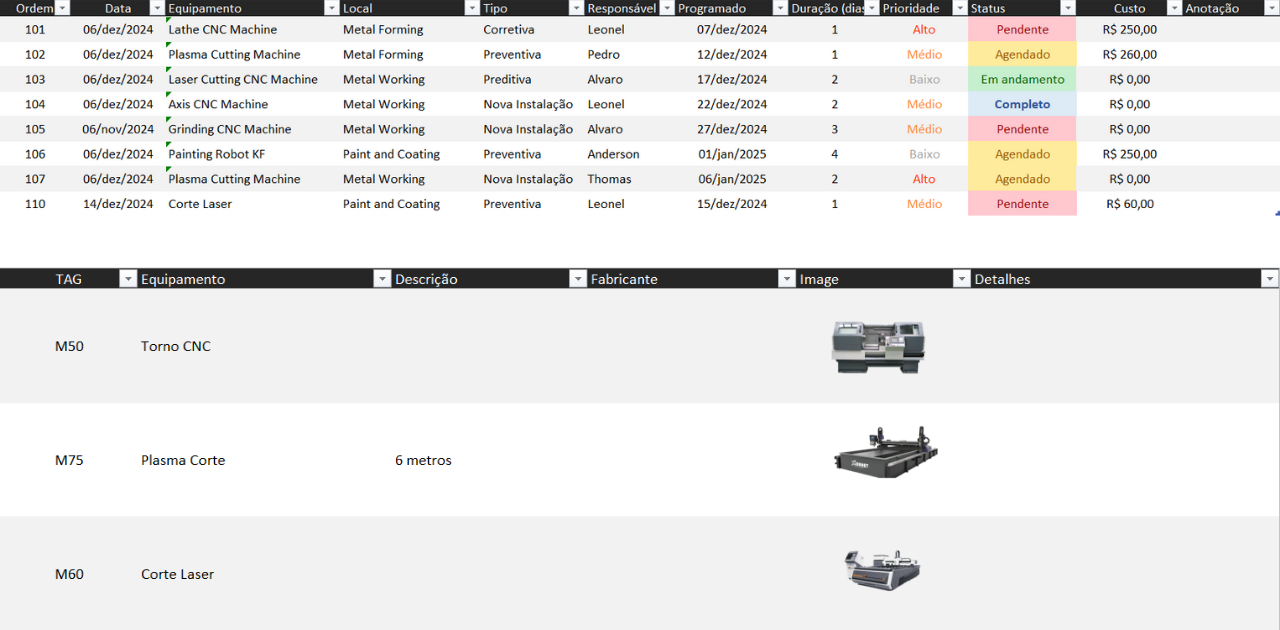Select the cell containing 6 metros
The image size is (1280, 630).
pos(423,461)
